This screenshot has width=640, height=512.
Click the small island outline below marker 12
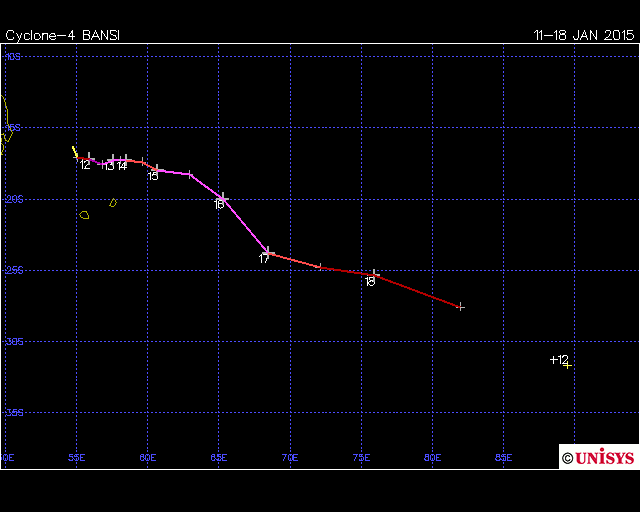(84, 214)
